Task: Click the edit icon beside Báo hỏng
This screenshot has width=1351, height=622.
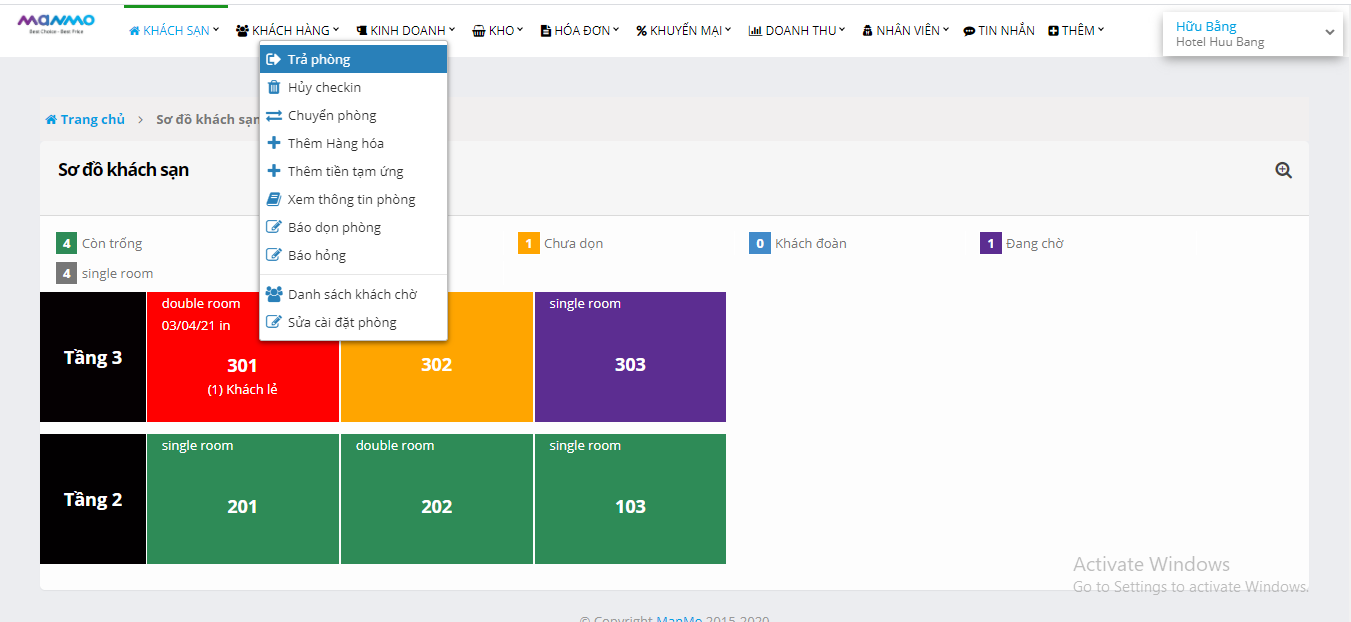Action: (274, 255)
